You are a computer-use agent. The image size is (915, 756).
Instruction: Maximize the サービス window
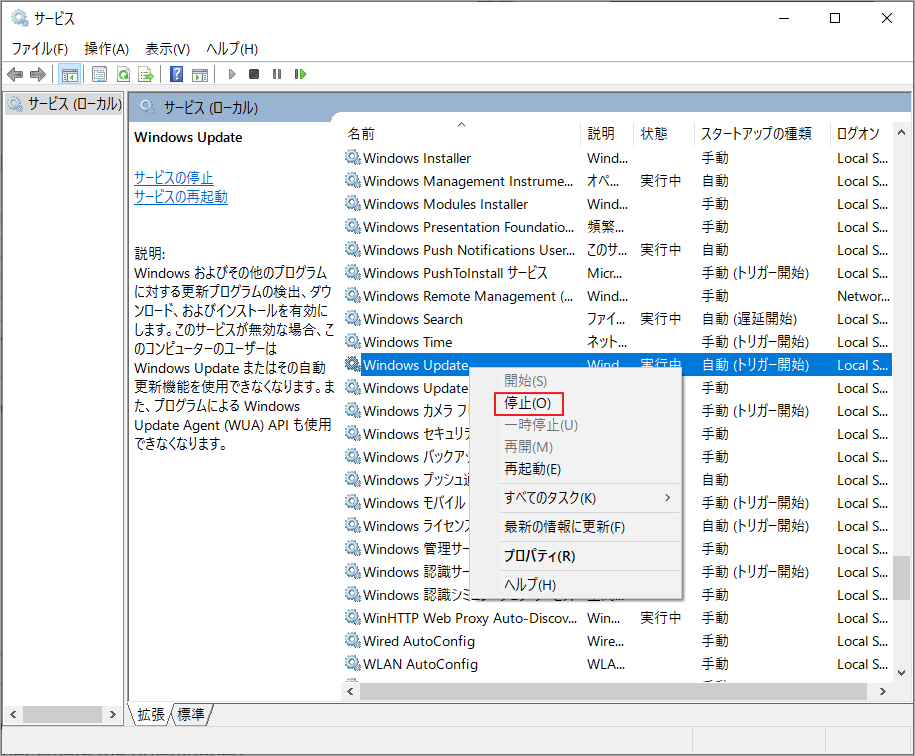[835, 18]
